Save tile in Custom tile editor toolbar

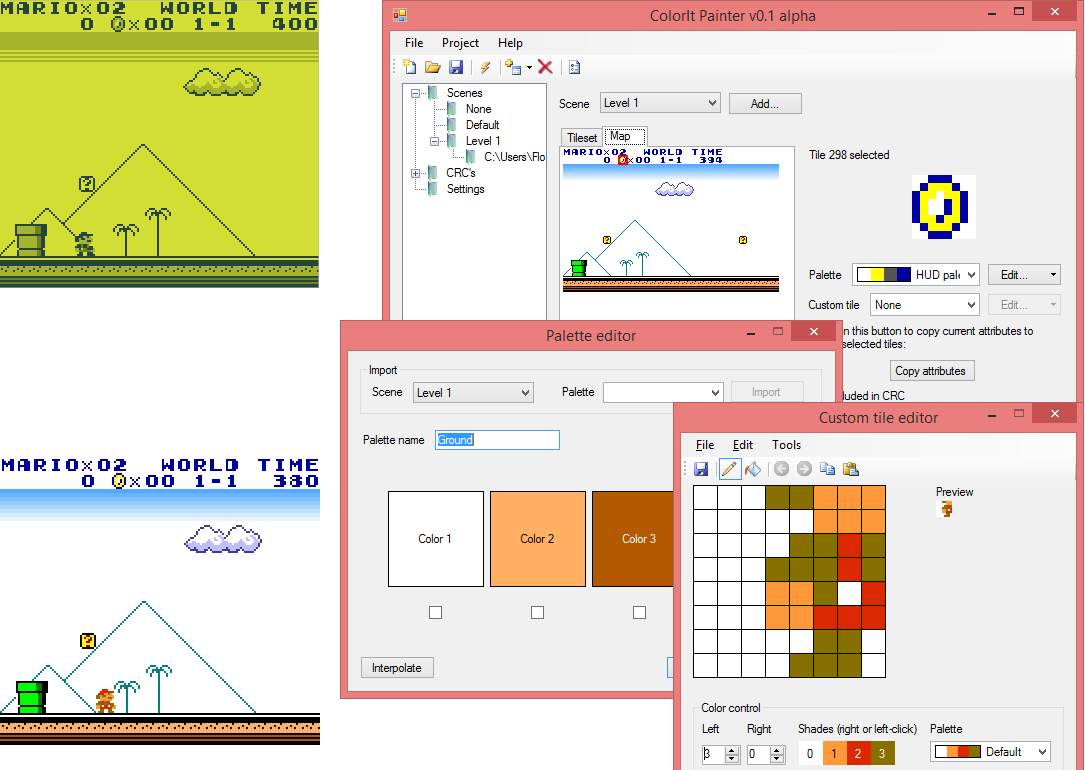[701, 469]
